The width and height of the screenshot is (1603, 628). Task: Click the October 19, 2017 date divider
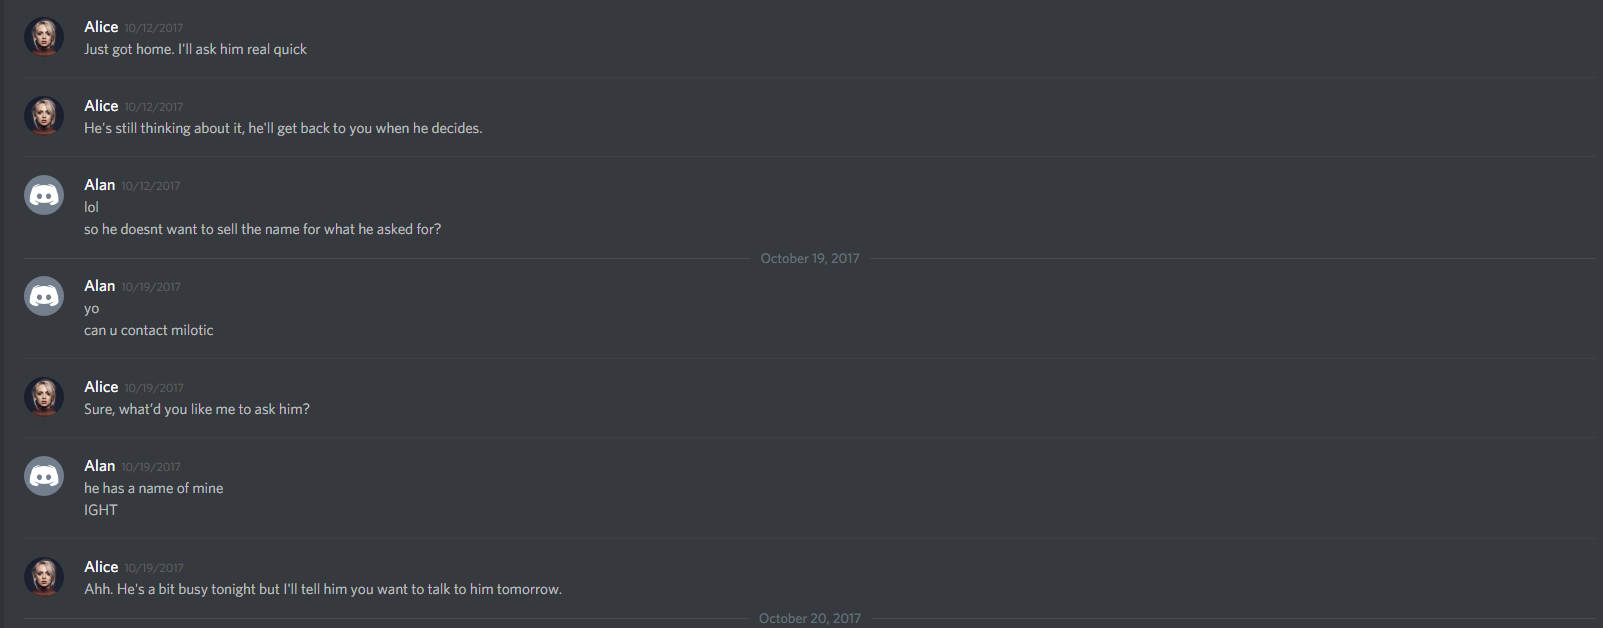click(810, 258)
